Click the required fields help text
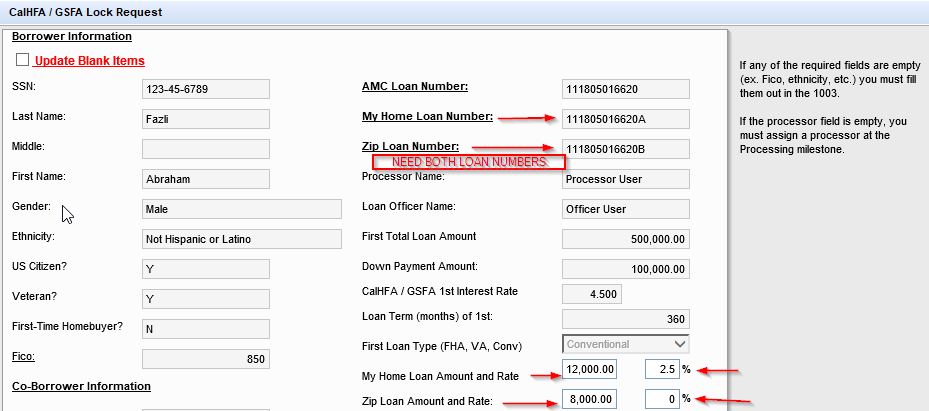Viewport: 929px width, 411px height. point(830,79)
